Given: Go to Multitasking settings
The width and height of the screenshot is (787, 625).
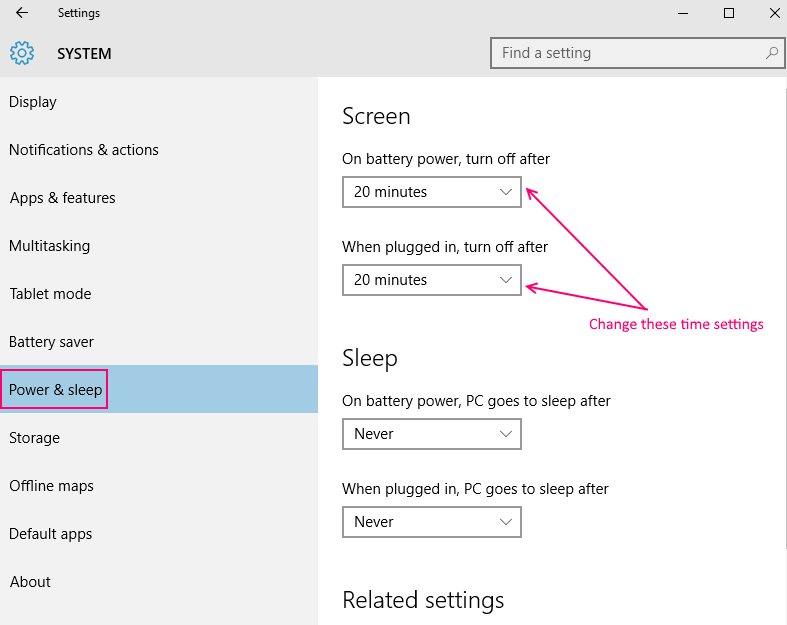Looking at the screenshot, I should (x=159, y=246).
